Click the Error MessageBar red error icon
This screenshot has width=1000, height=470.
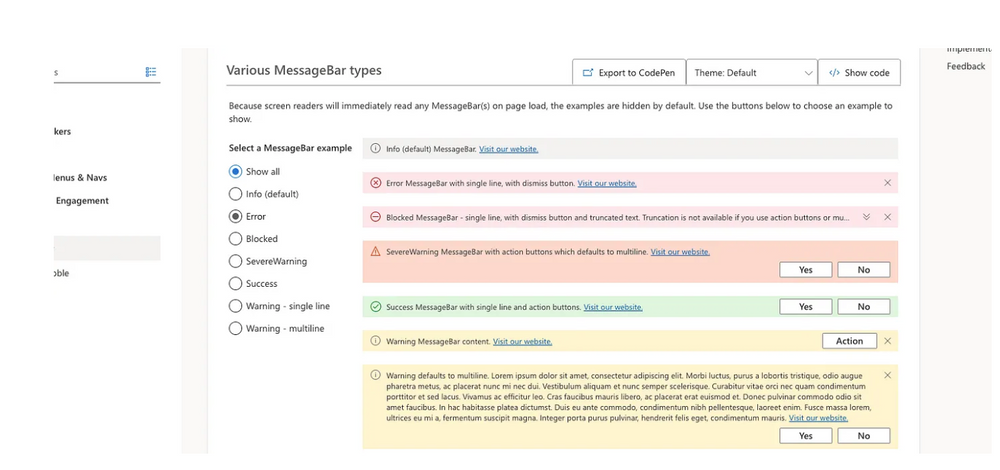(376, 183)
